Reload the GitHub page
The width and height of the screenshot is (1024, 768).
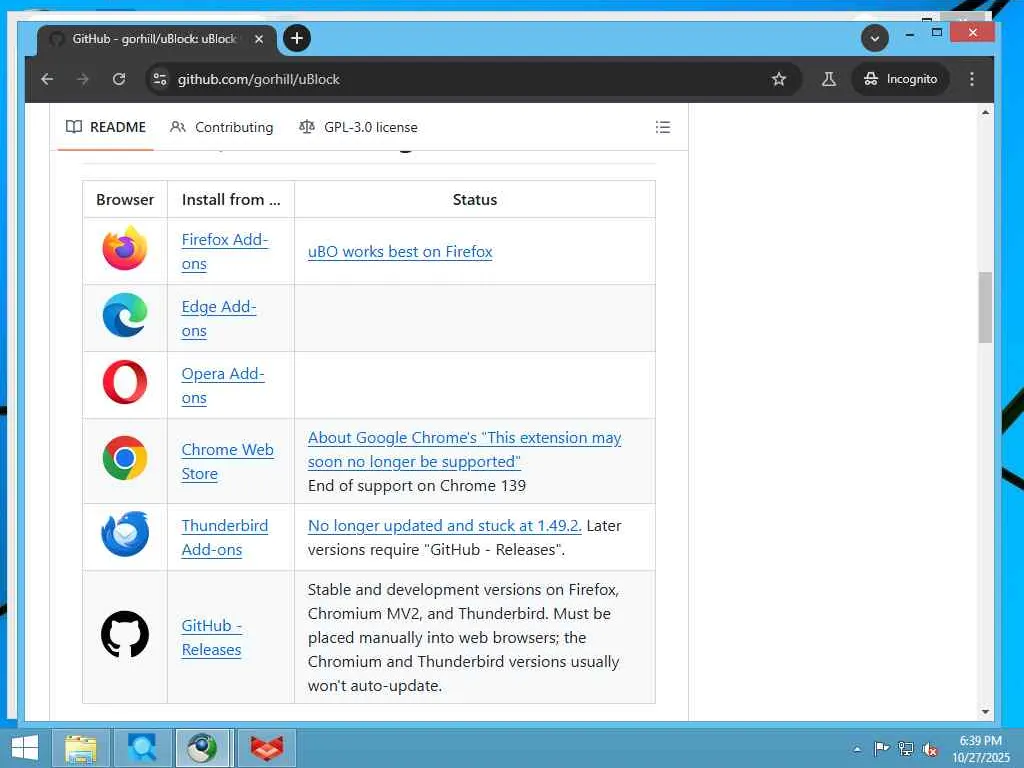(x=119, y=79)
